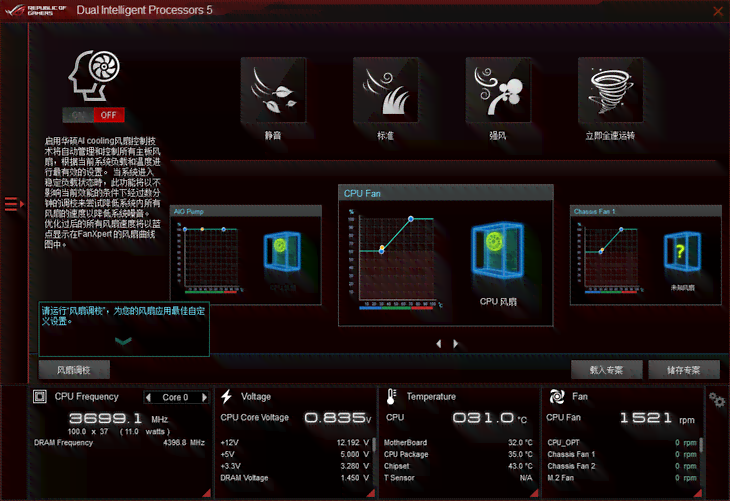Go to previous fan with left arrow
Image resolution: width=730 pixels, height=501 pixels.
[x=439, y=344]
